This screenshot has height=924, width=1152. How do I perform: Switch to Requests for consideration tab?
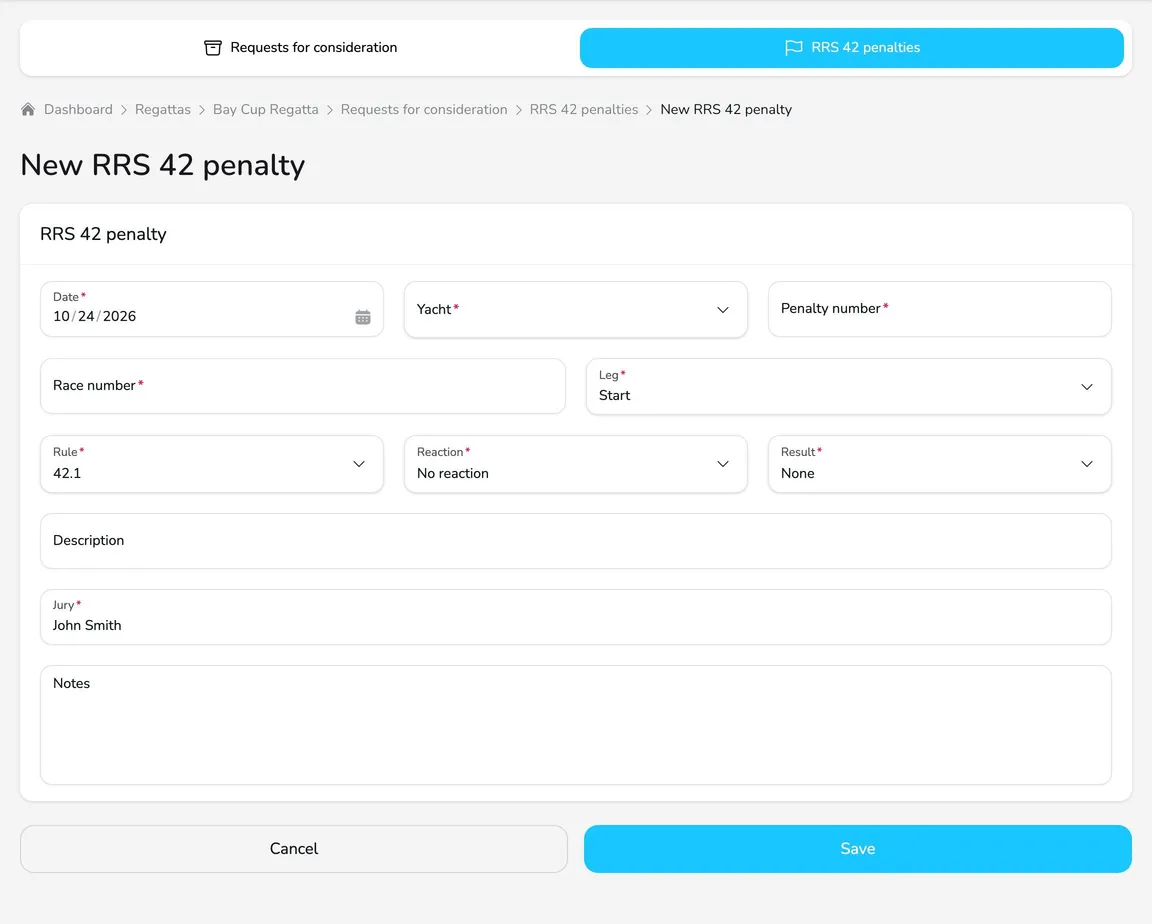click(300, 48)
